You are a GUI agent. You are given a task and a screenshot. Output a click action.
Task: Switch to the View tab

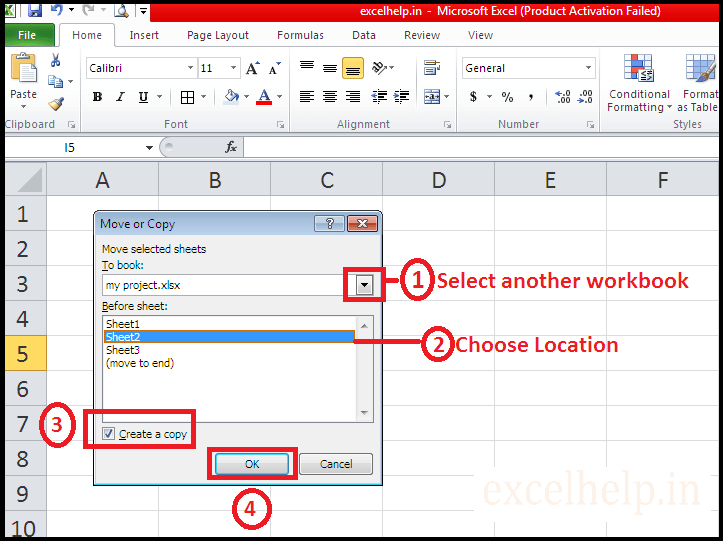(x=480, y=35)
